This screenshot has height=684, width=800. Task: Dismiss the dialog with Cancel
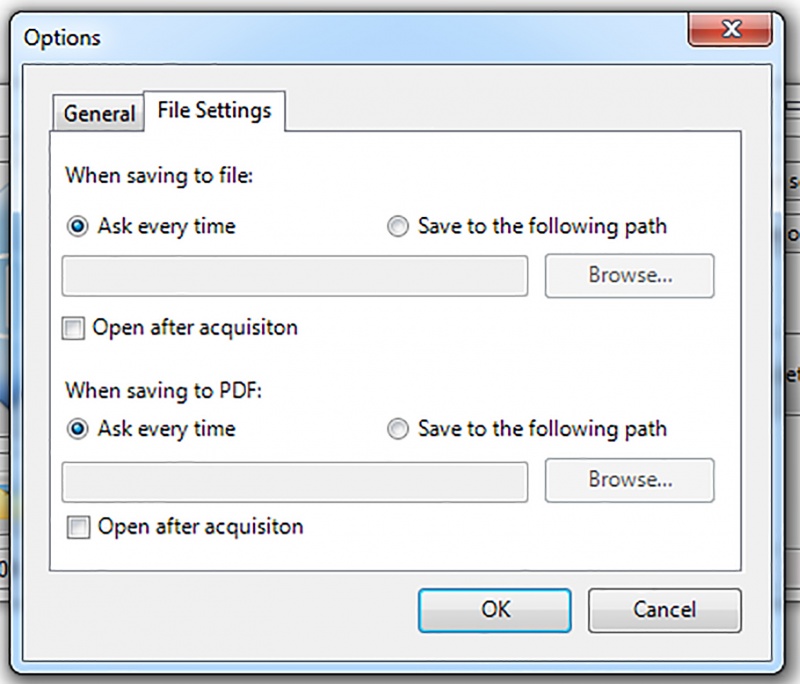[664, 609]
